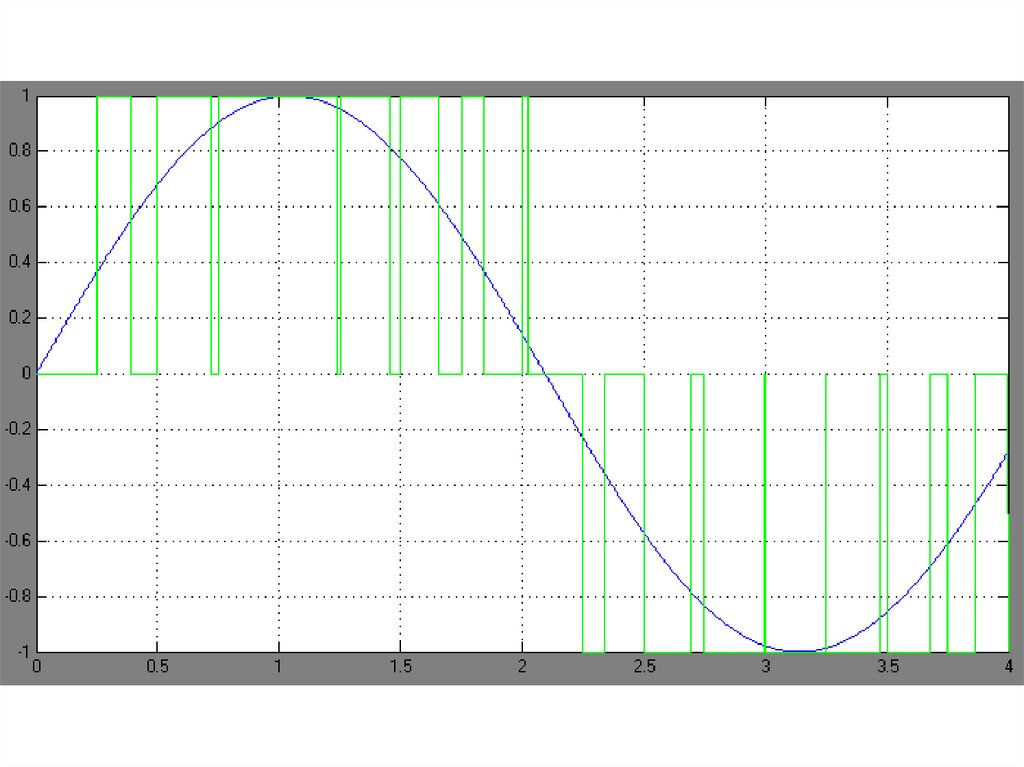The width and height of the screenshot is (1024, 767).
Task: Click the x-axis tick label 1.5
Action: (x=400, y=665)
